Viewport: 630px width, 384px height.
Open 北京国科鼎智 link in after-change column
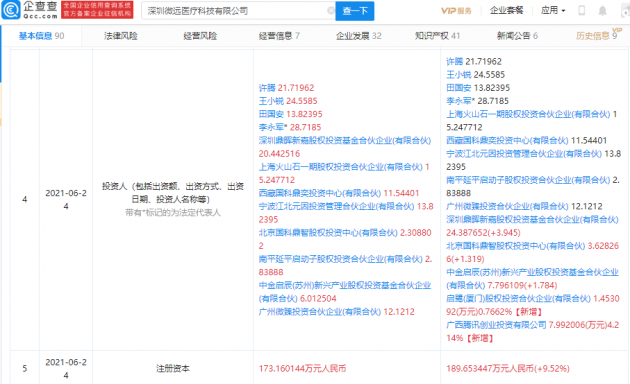[515, 246]
